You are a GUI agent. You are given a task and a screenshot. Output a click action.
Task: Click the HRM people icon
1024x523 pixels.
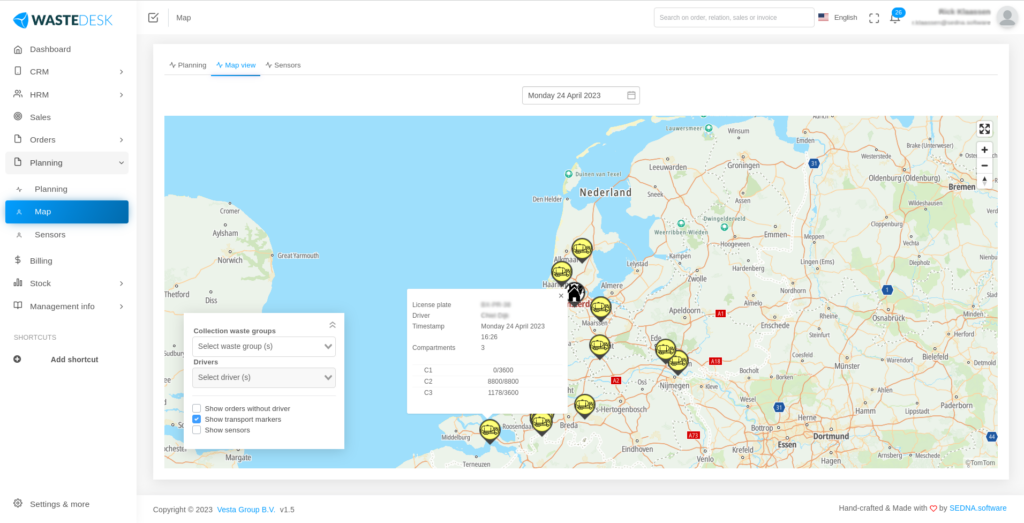pos(18,94)
